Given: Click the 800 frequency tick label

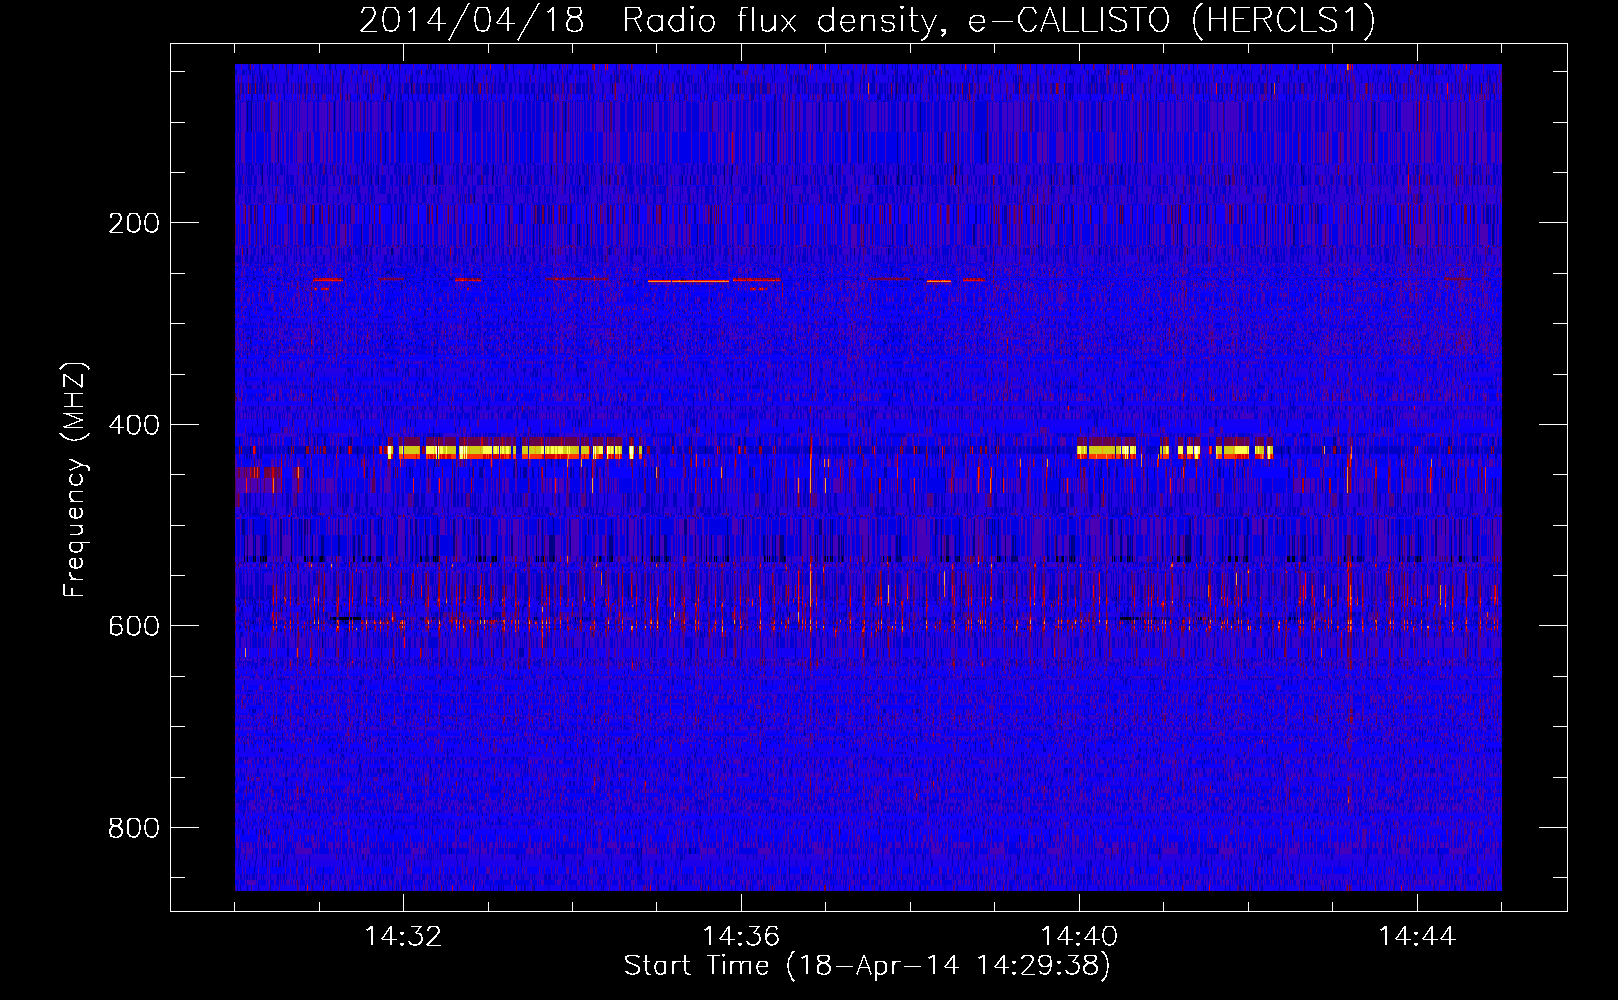Looking at the screenshot, I should pos(134,828).
